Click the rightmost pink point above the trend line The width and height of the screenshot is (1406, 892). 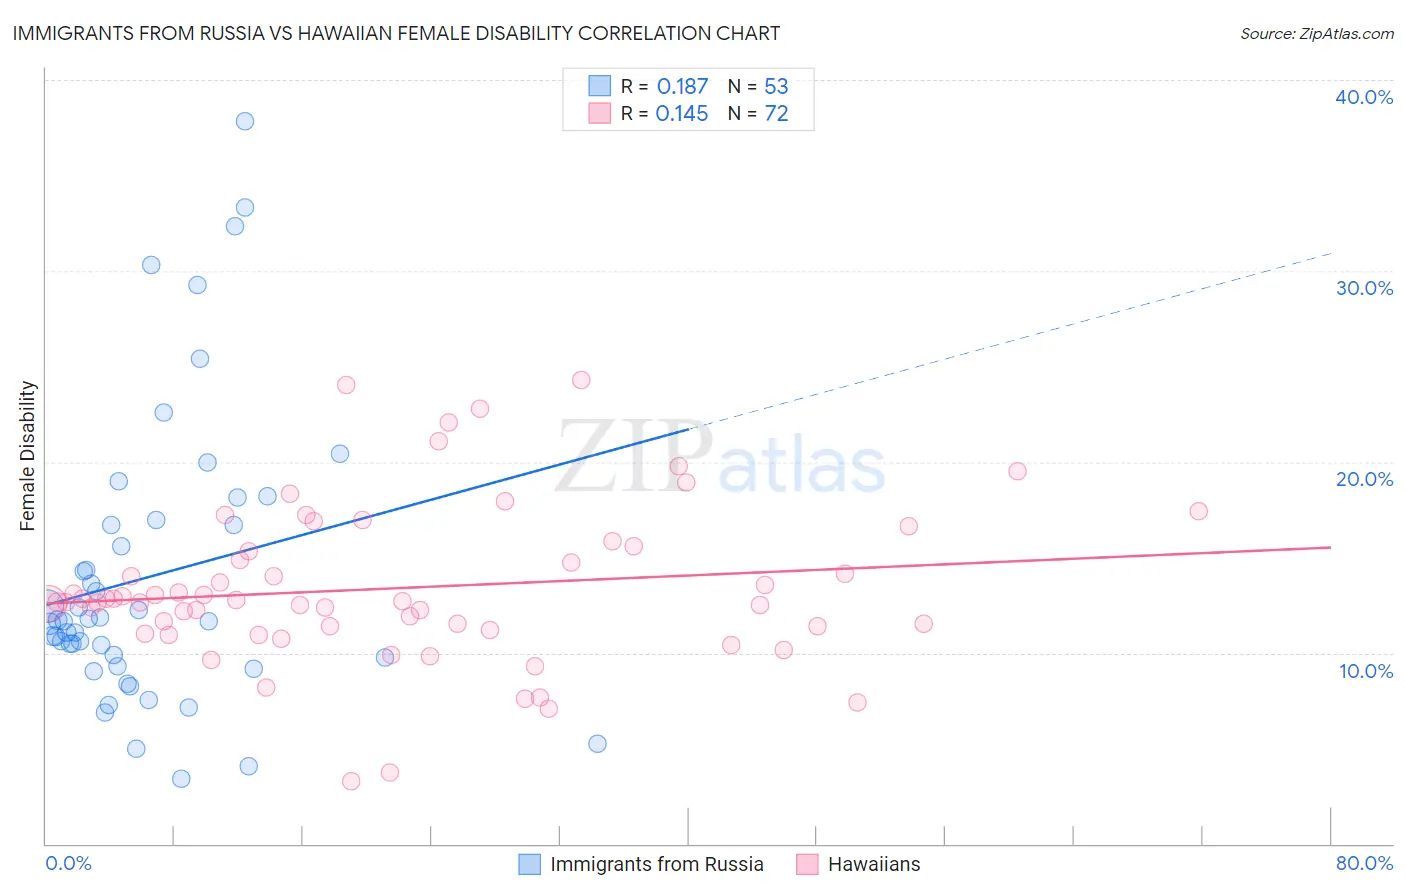tap(1199, 511)
